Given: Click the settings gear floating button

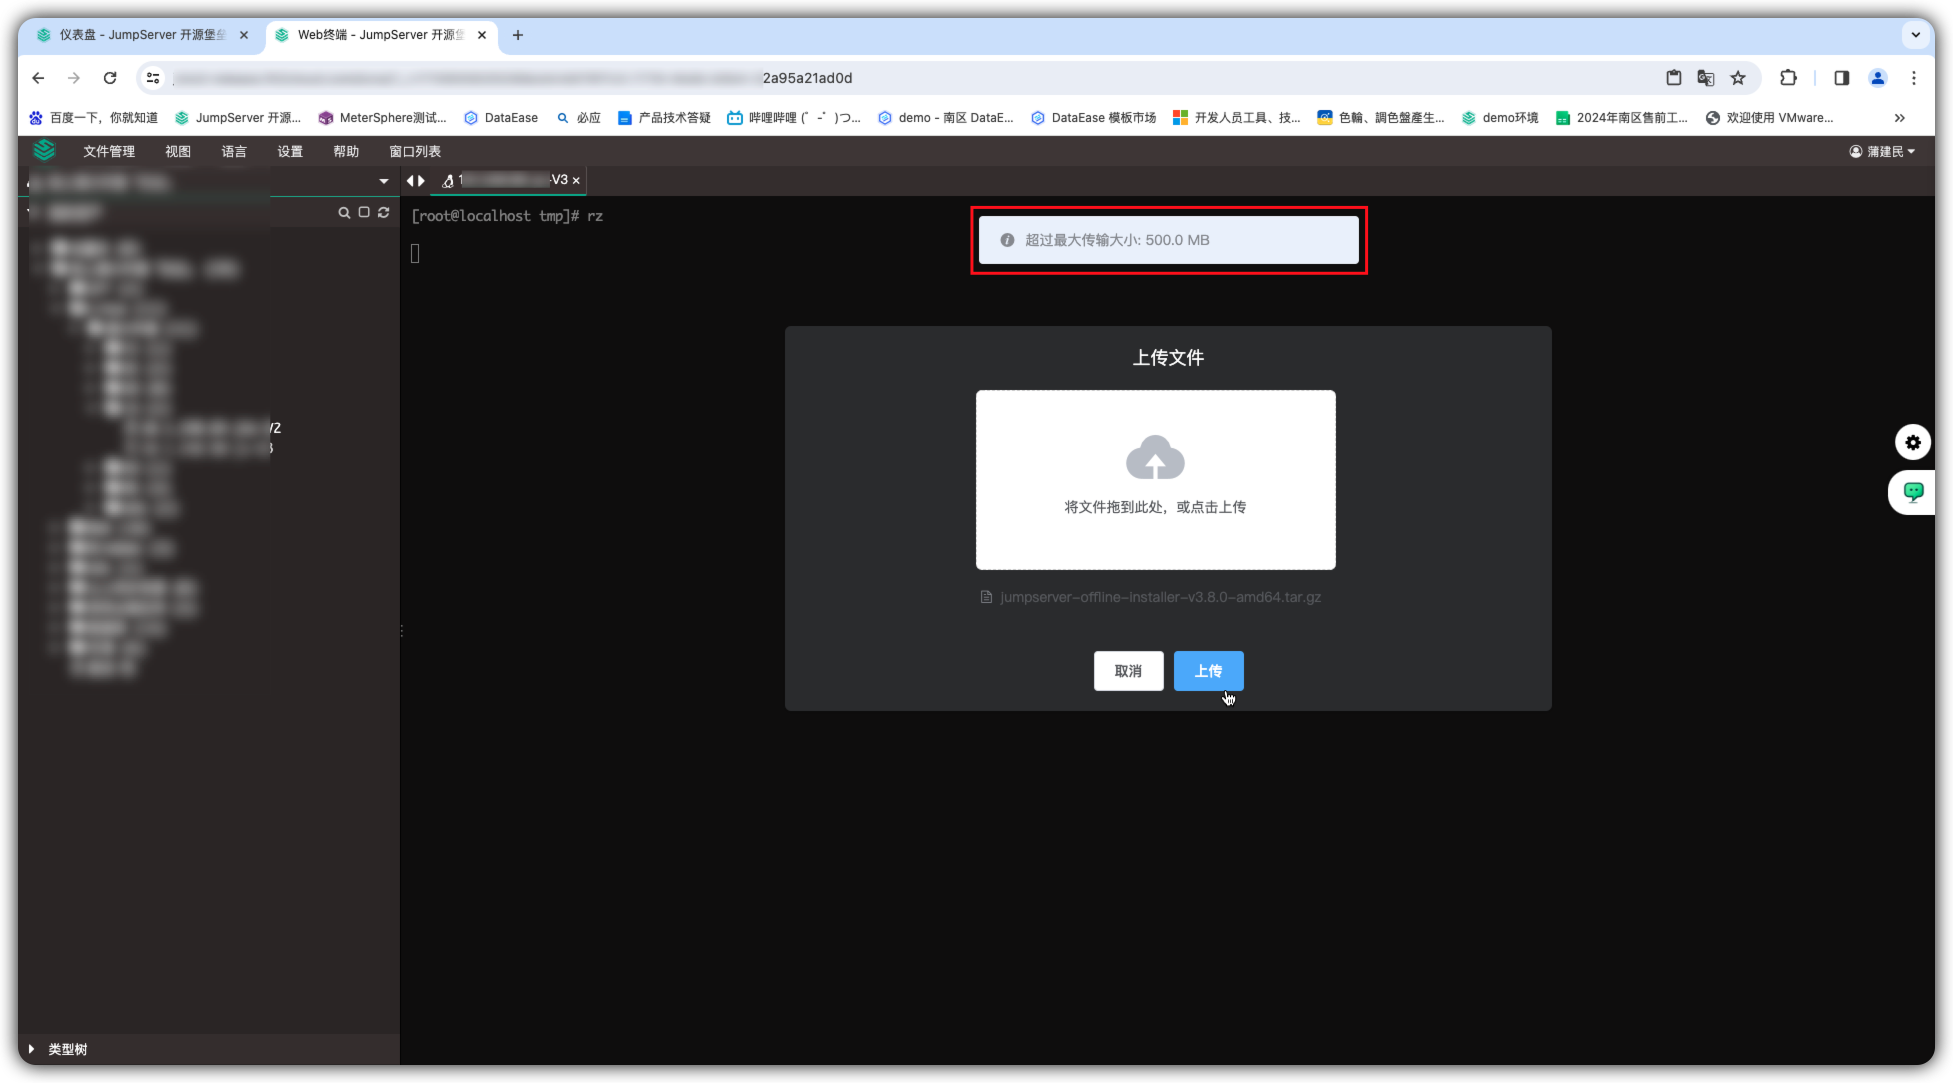Looking at the screenshot, I should 1912,442.
